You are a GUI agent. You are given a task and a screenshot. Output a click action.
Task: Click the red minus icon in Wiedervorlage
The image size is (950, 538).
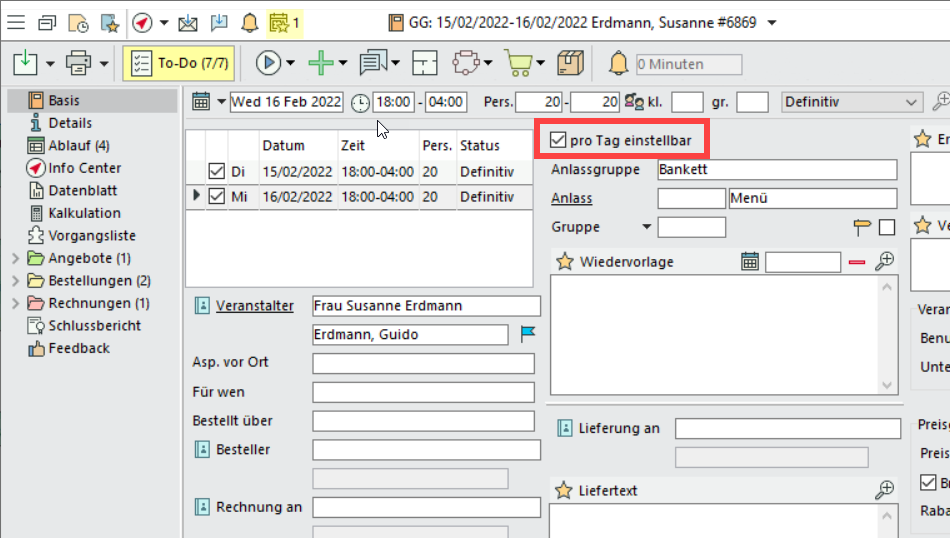(x=857, y=262)
